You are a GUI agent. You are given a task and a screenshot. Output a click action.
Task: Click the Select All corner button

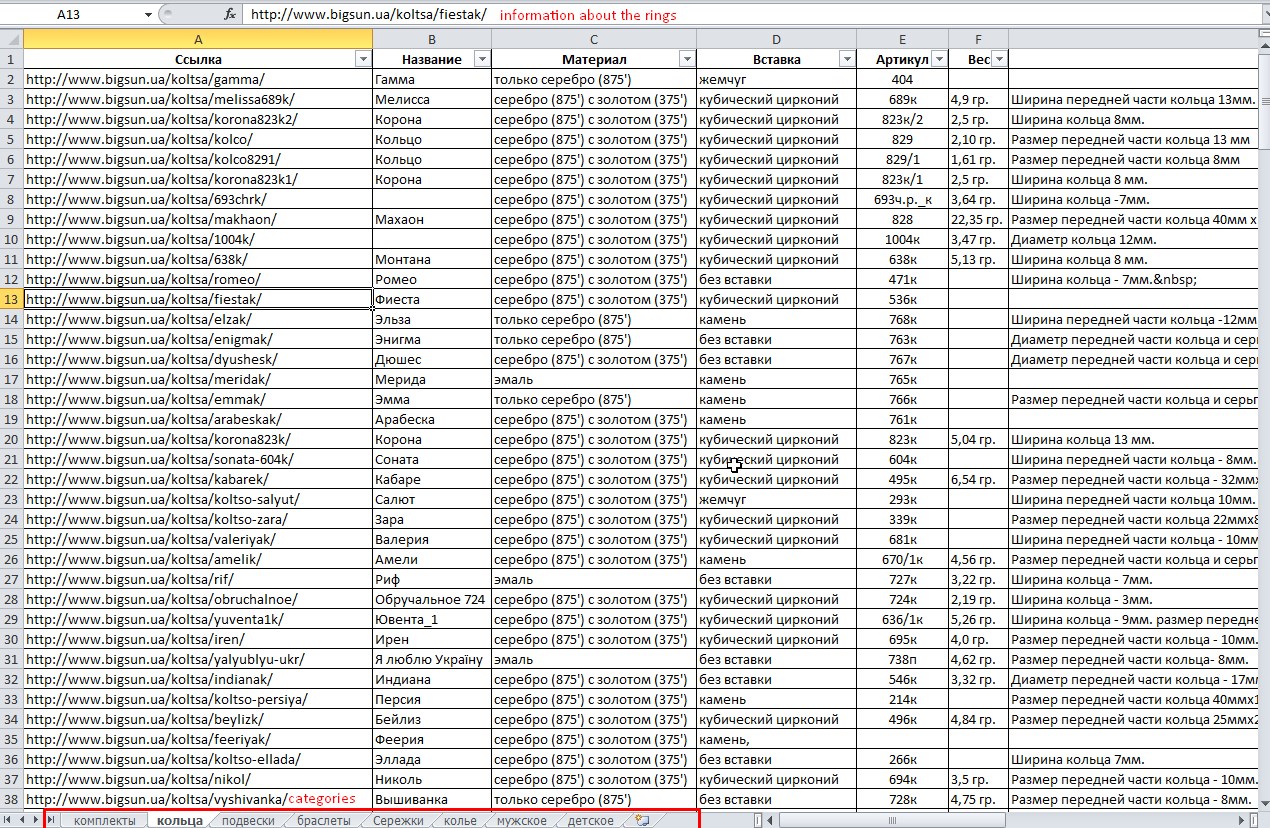pos(11,39)
